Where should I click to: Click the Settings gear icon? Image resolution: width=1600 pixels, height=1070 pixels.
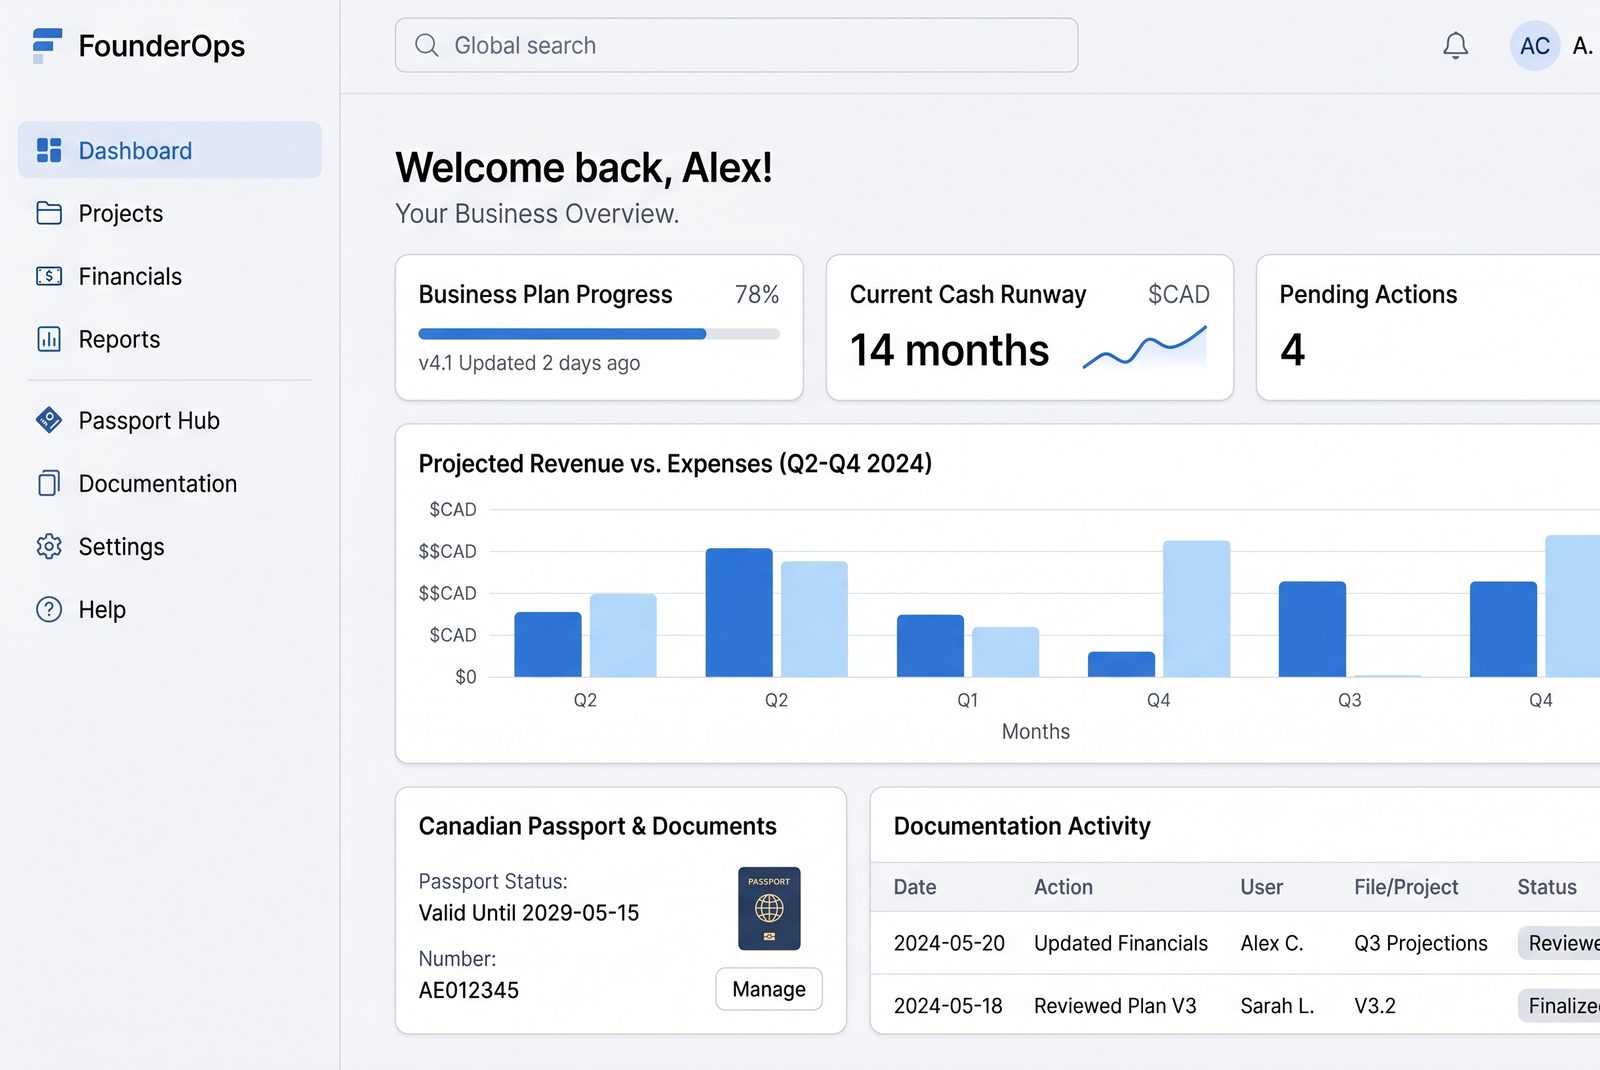(x=49, y=546)
